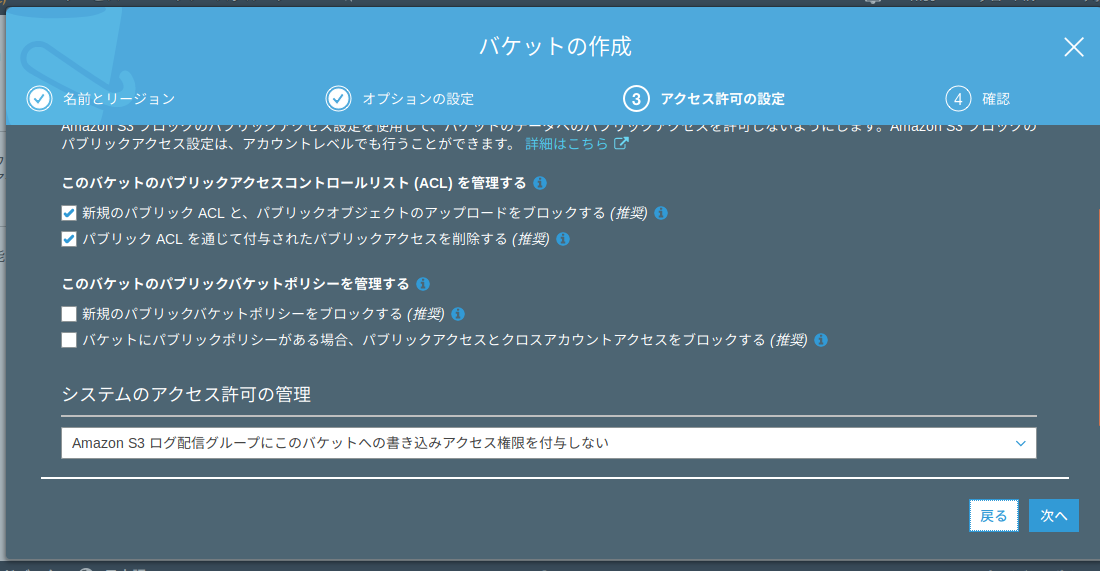Uncheck 新規のパブリック ACL とアップロードをブロックする
The height and width of the screenshot is (571, 1100).
(69, 213)
